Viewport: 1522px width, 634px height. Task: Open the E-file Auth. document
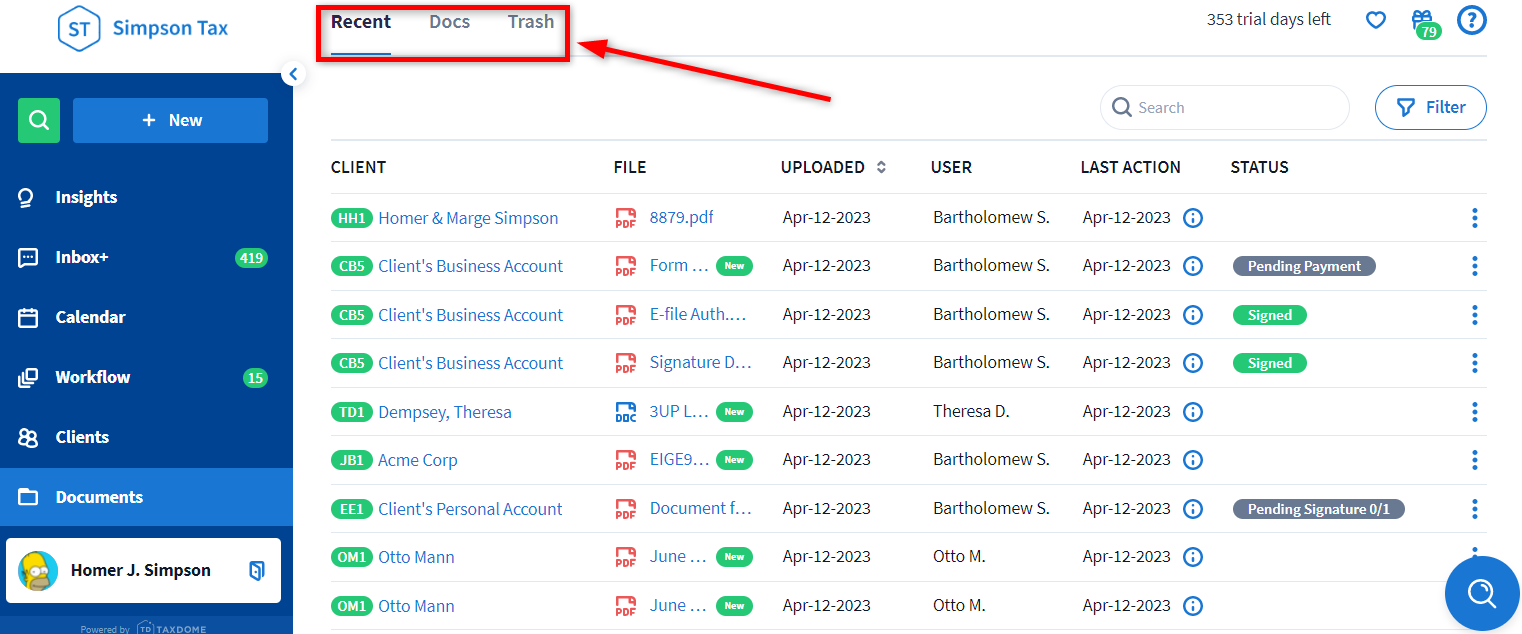pos(698,314)
